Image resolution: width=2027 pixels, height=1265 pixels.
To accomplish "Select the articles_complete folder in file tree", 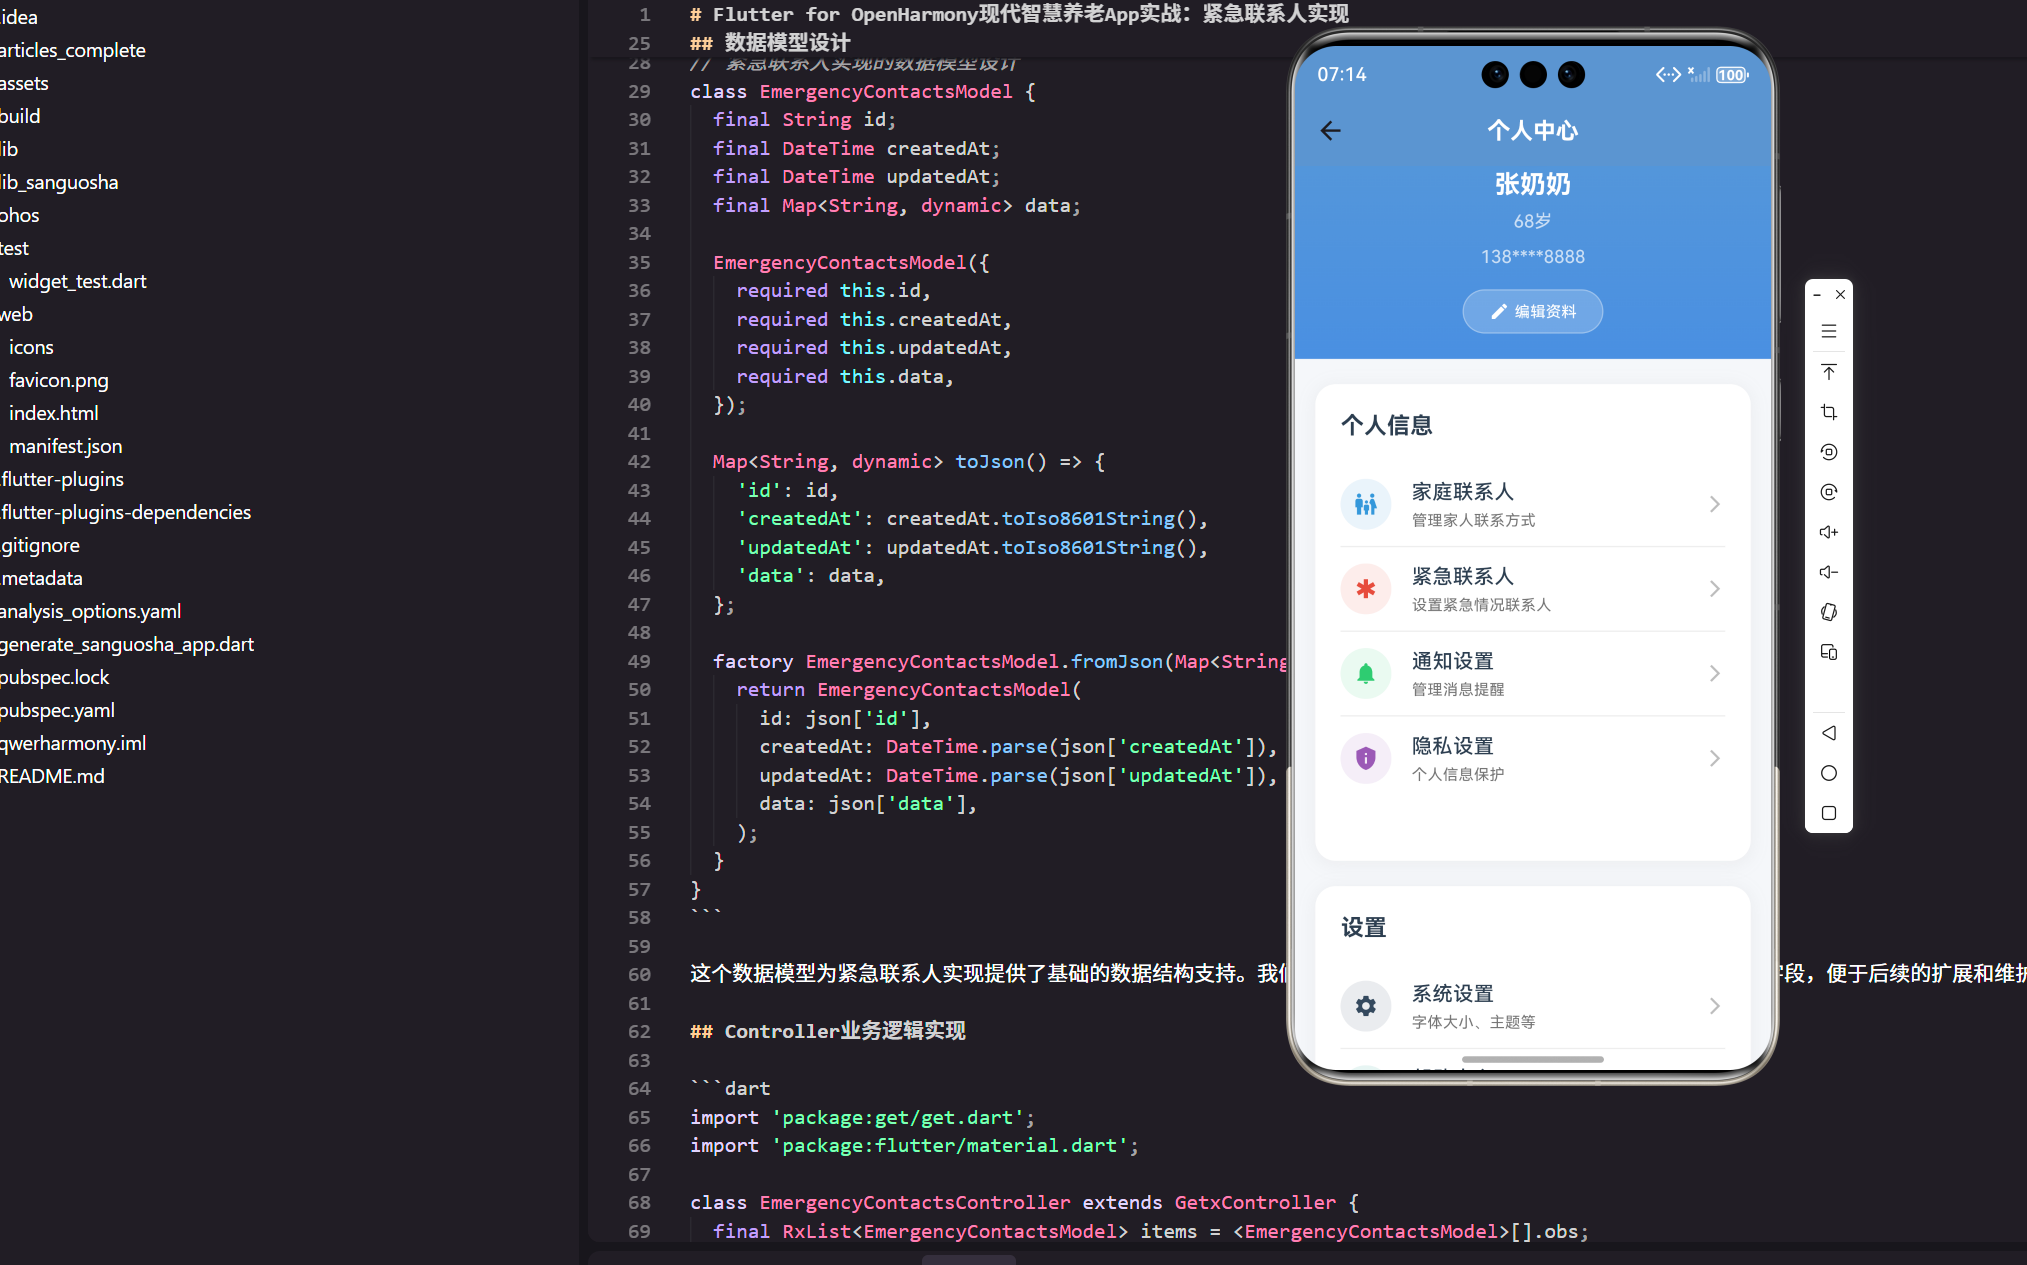I will coord(72,51).
